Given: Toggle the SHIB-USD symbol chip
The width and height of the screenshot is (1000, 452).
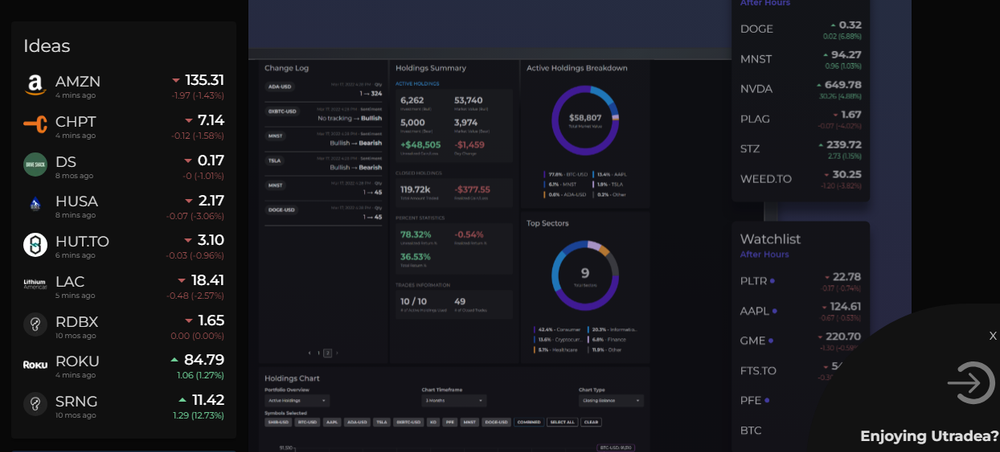Looking at the screenshot, I should pyautogui.click(x=279, y=422).
